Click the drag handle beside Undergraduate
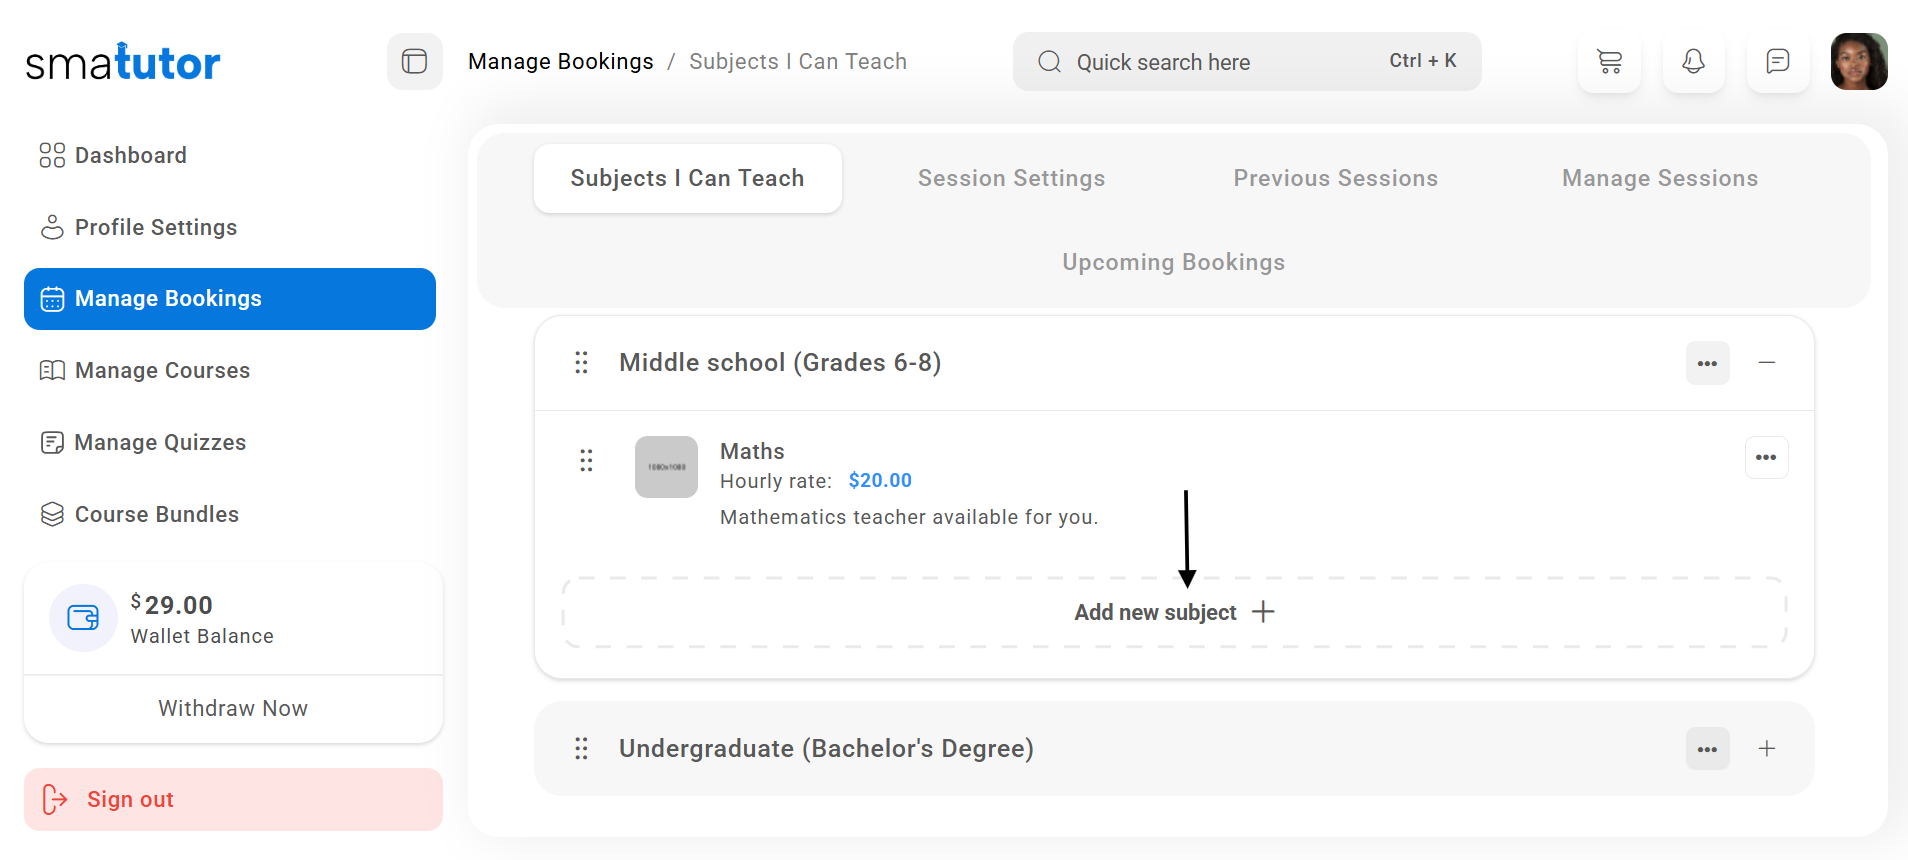This screenshot has height=860, width=1908. point(581,749)
